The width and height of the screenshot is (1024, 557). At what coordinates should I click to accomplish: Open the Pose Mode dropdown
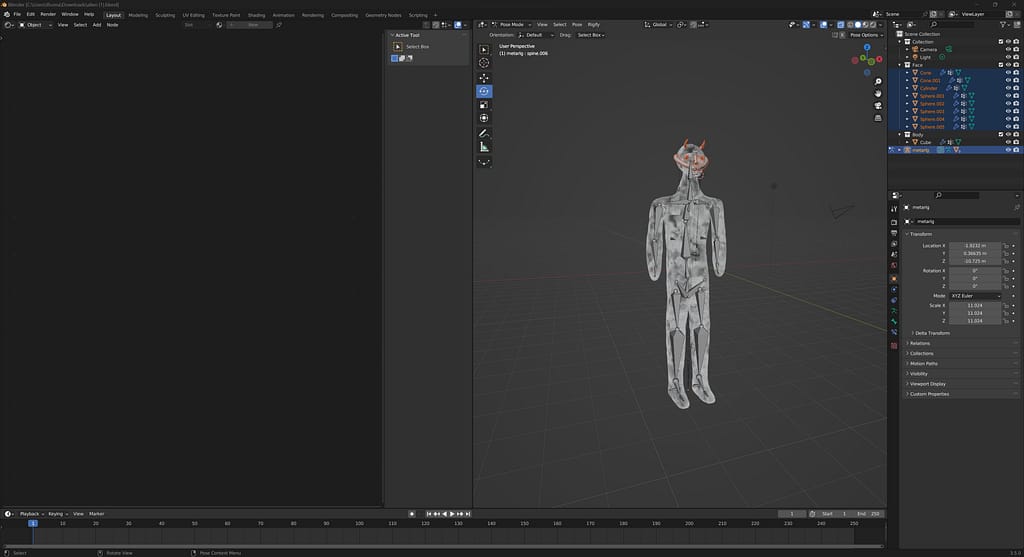pyautogui.click(x=513, y=24)
